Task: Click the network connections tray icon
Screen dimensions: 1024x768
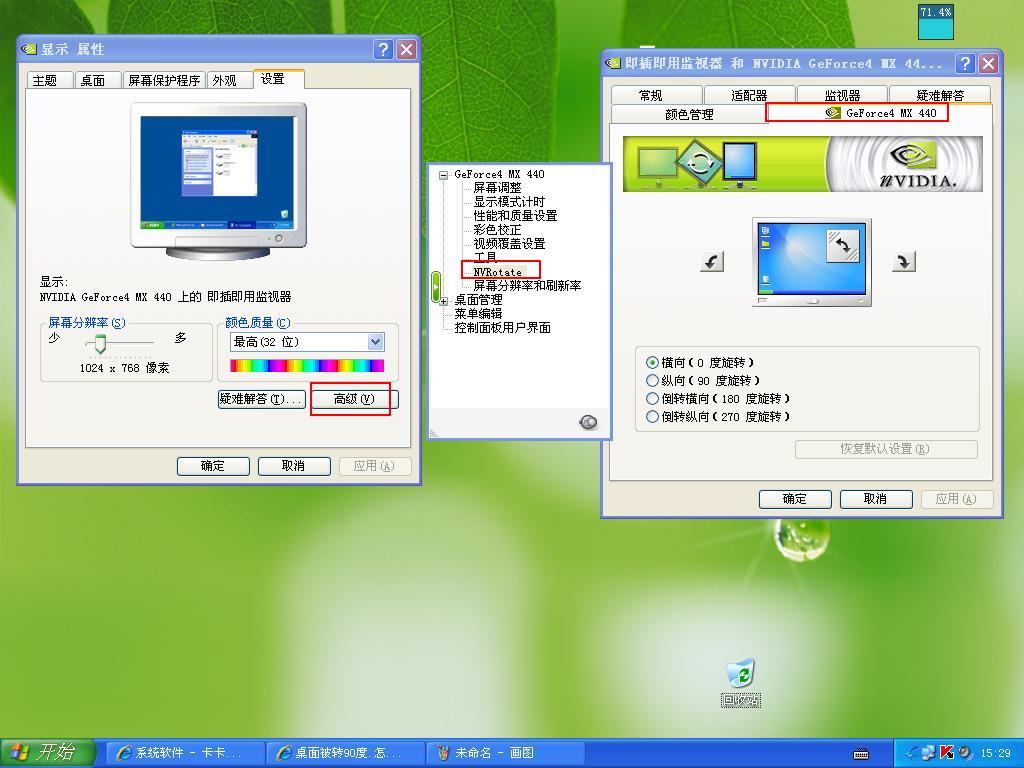Action: [x=929, y=753]
